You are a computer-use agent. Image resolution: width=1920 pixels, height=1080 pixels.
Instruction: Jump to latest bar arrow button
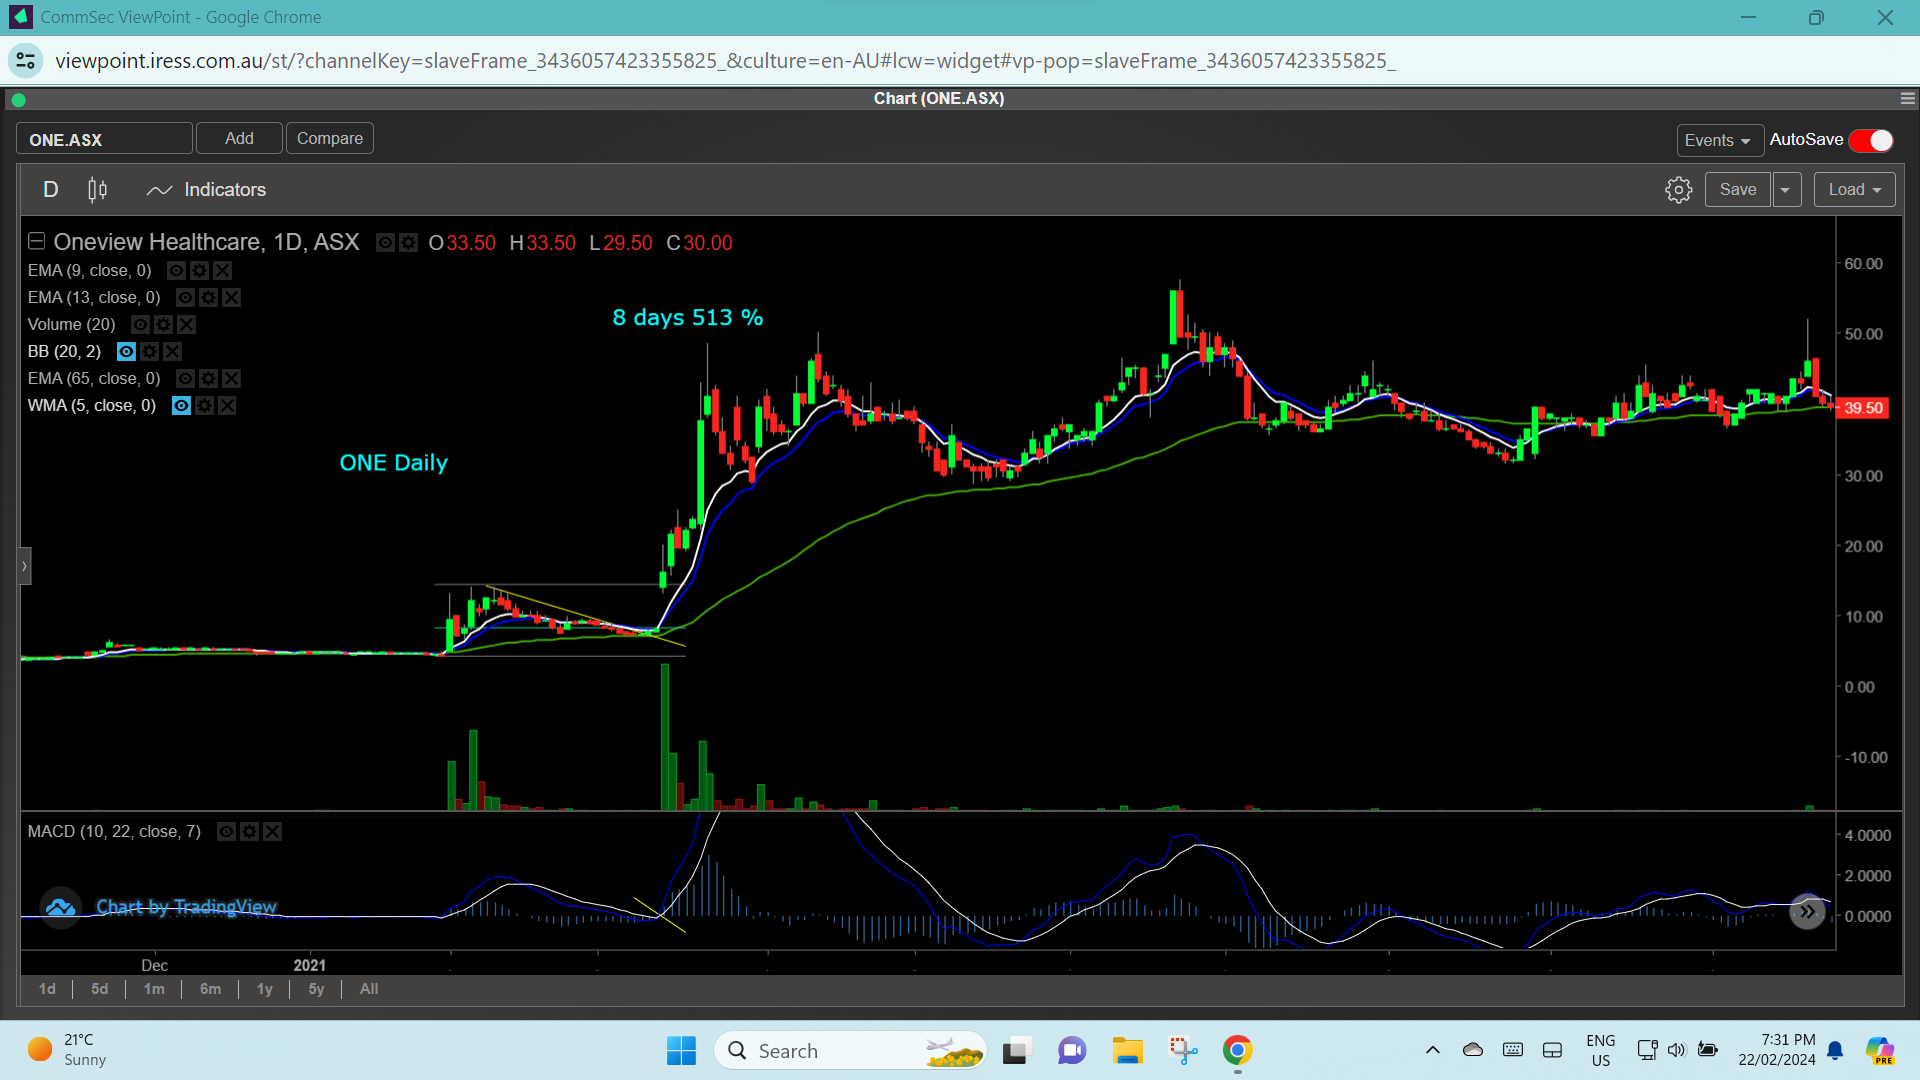(x=1807, y=911)
